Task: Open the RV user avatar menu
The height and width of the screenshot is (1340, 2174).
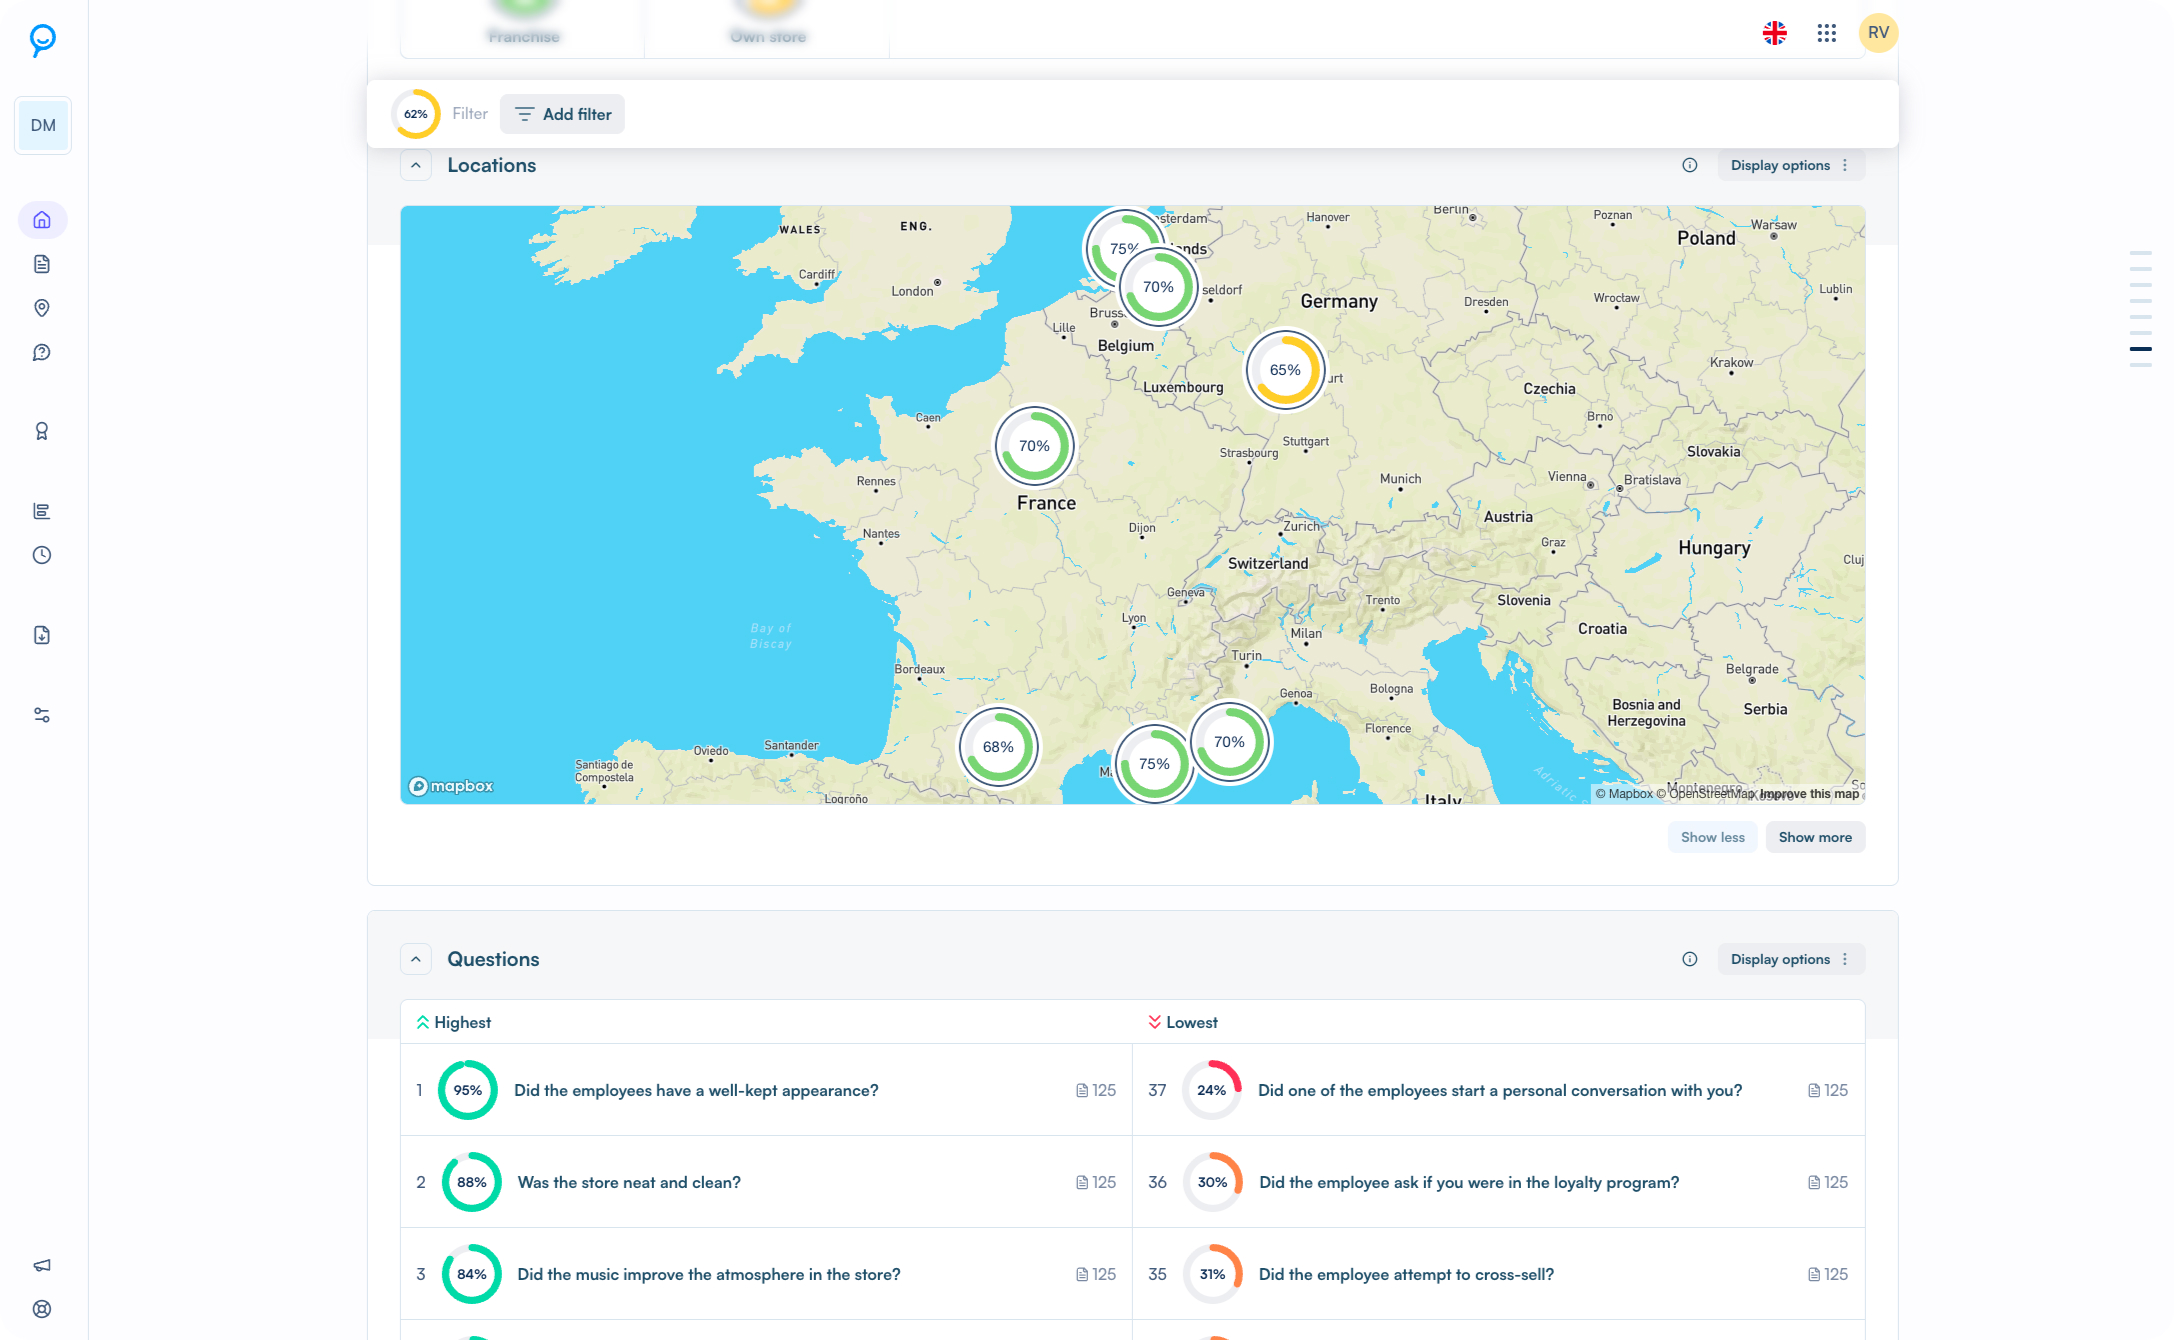Action: 1879,33
